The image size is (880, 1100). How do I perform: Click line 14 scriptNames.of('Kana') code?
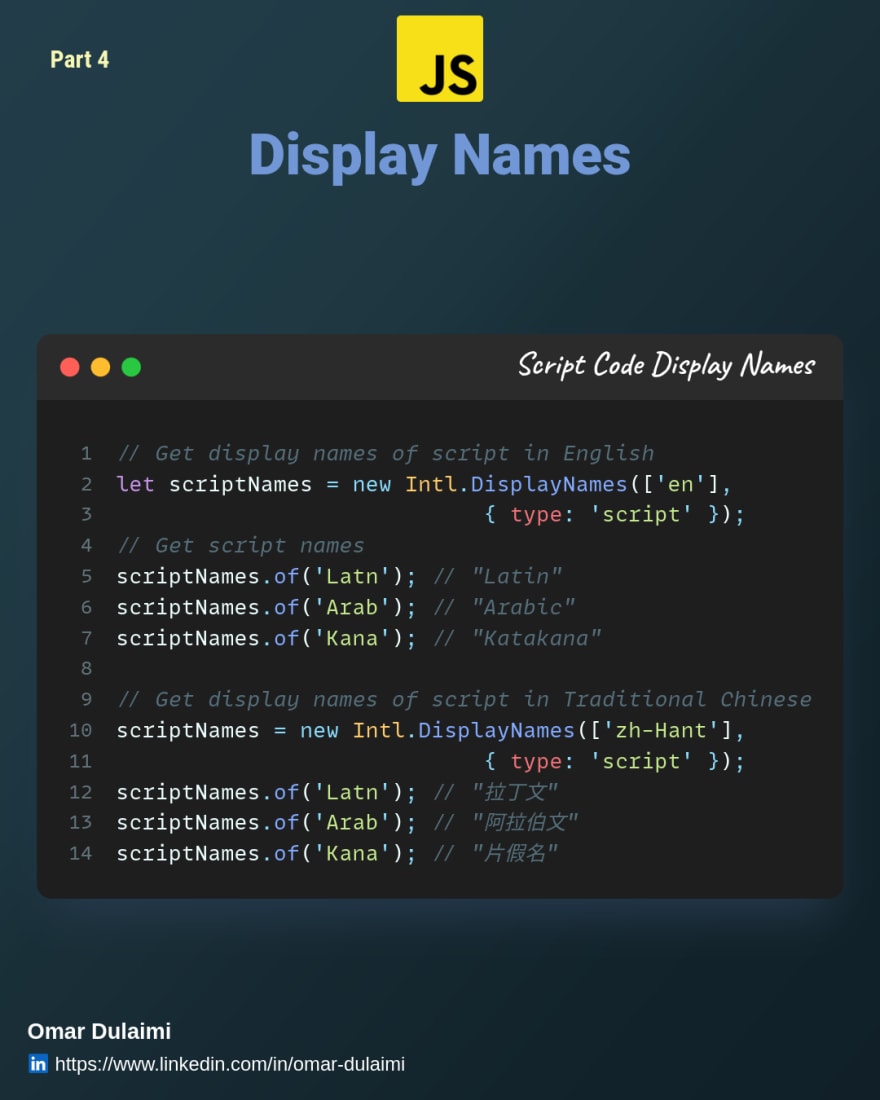click(267, 853)
